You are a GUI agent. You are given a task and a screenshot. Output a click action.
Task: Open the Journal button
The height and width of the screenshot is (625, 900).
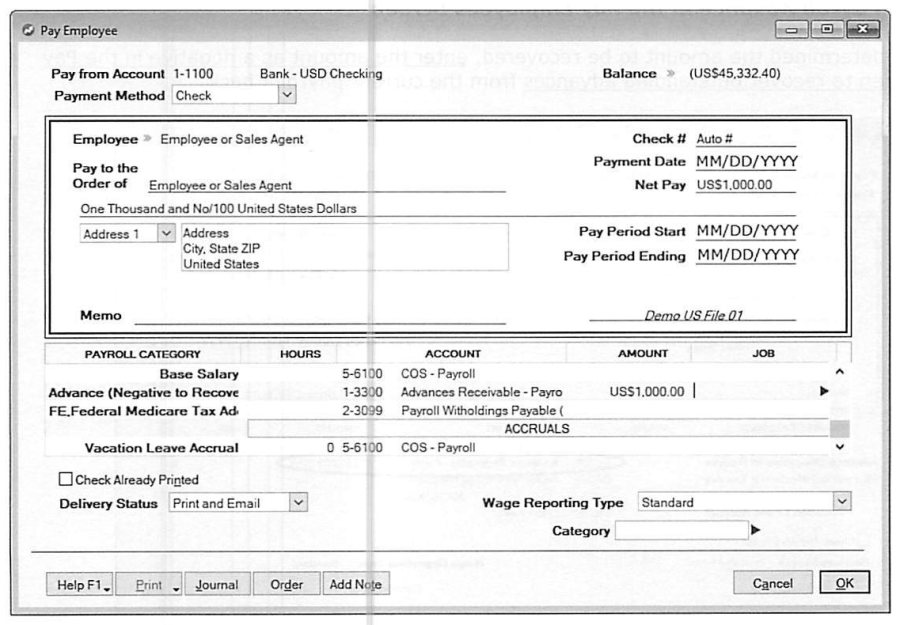coord(217,584)
